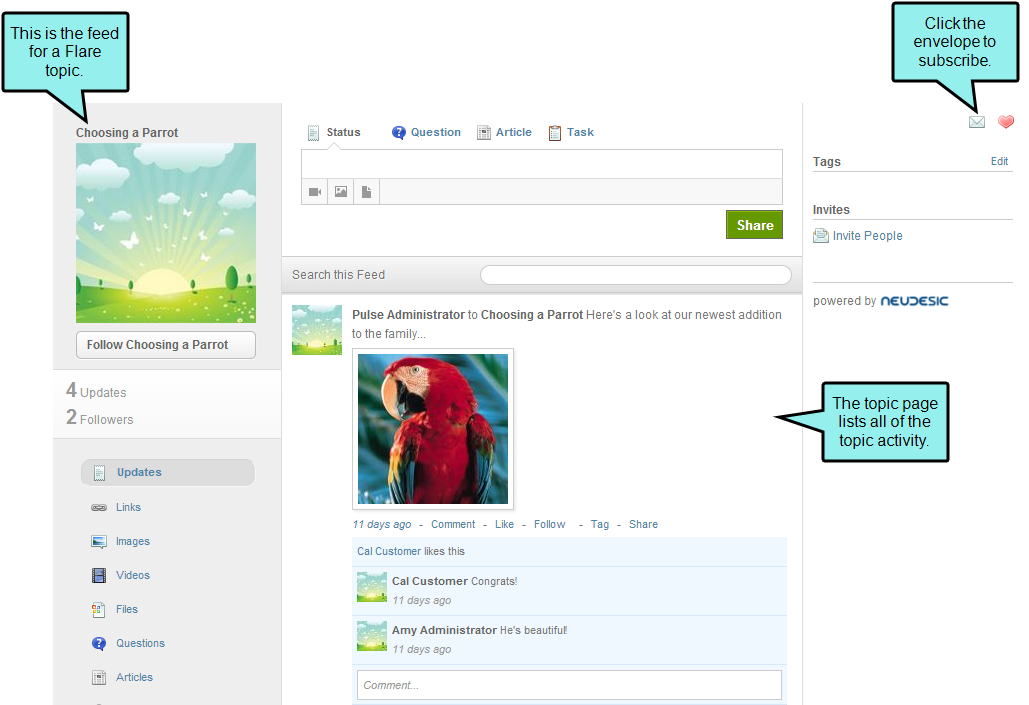
Task: Open Files from the sidebar
Action: 128,609
